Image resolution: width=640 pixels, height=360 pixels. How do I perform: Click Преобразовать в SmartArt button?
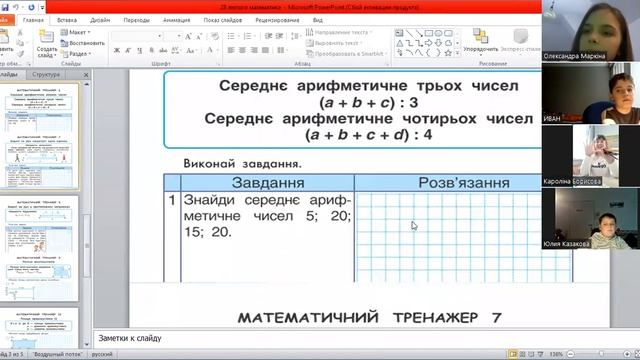pos(346,53)
